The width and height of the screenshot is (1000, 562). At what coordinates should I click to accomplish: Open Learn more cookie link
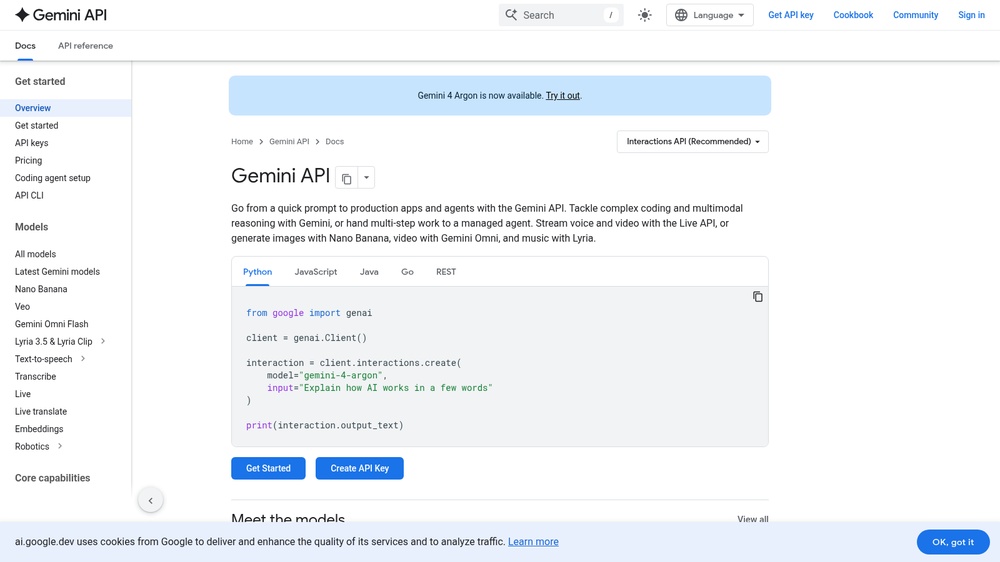pyautogui.click(x=533, y=542)
